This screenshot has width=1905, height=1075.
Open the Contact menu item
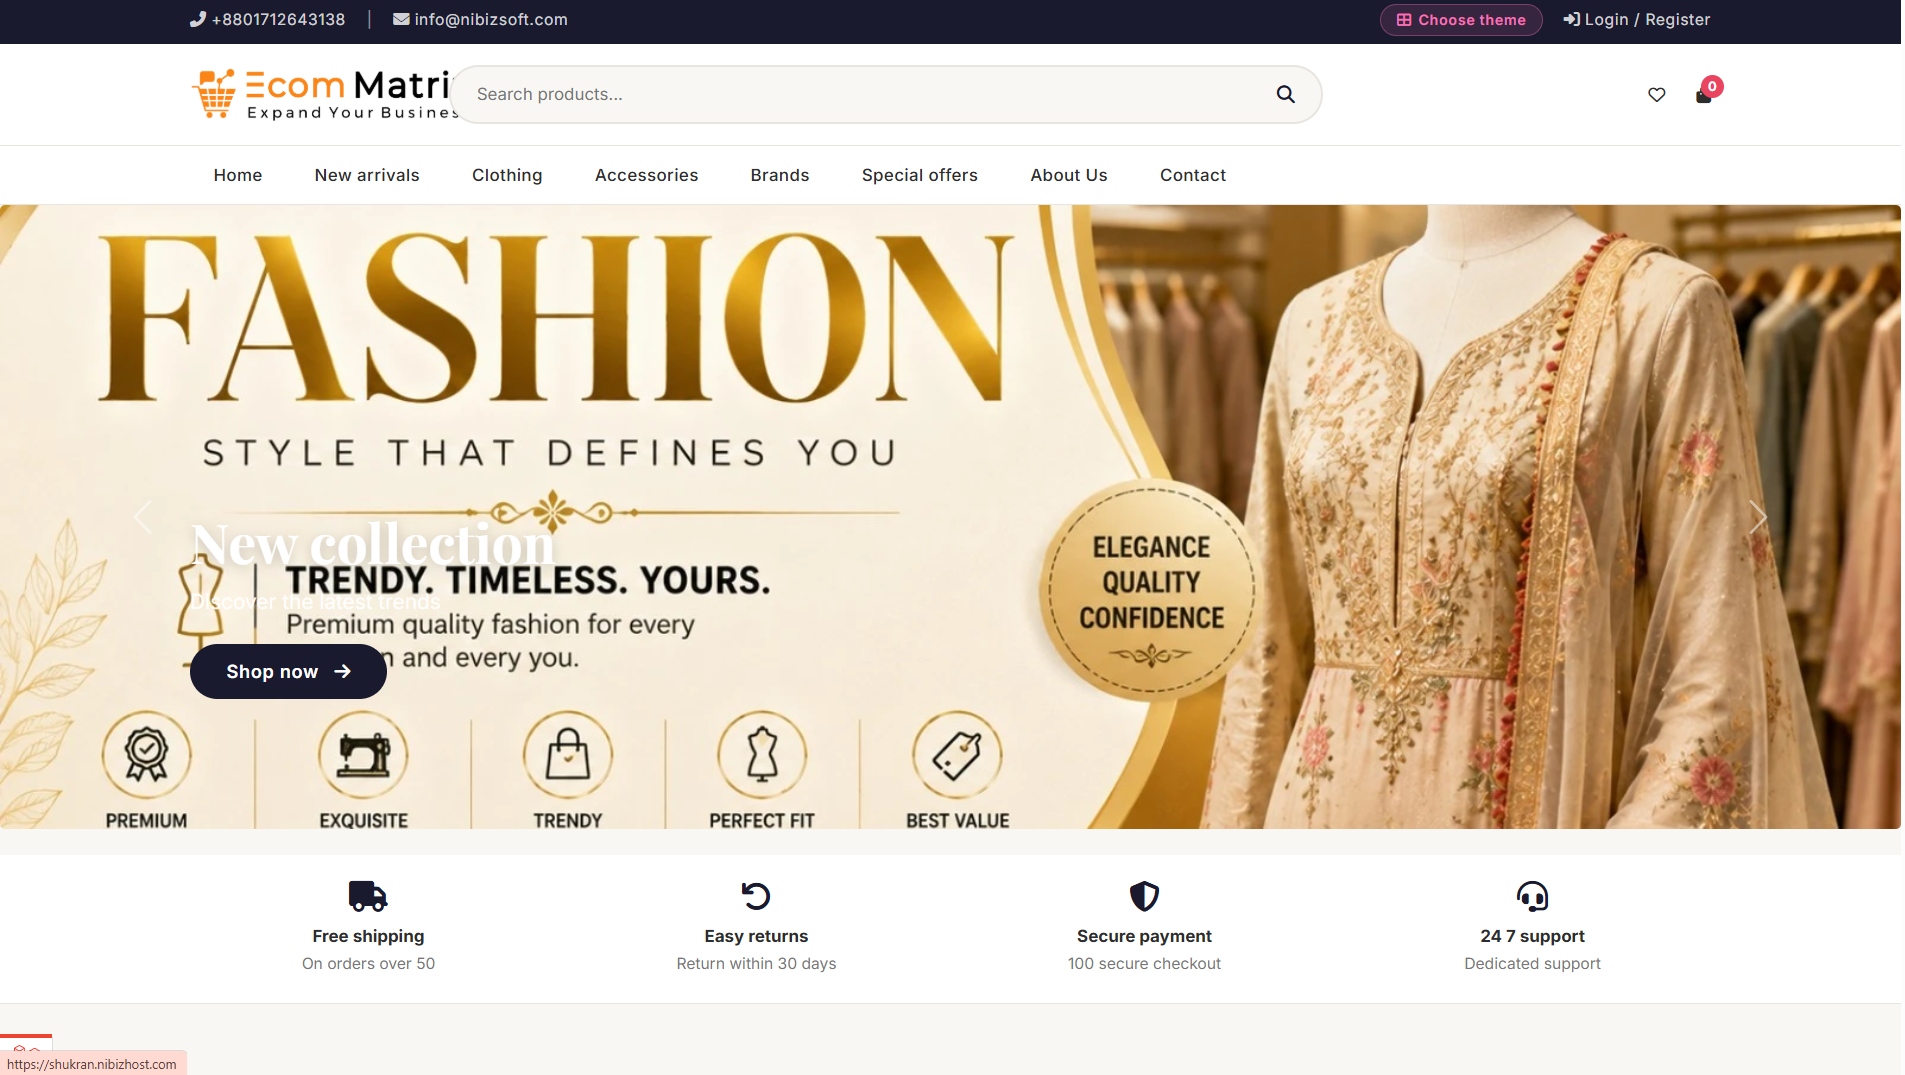point(1193,175)
